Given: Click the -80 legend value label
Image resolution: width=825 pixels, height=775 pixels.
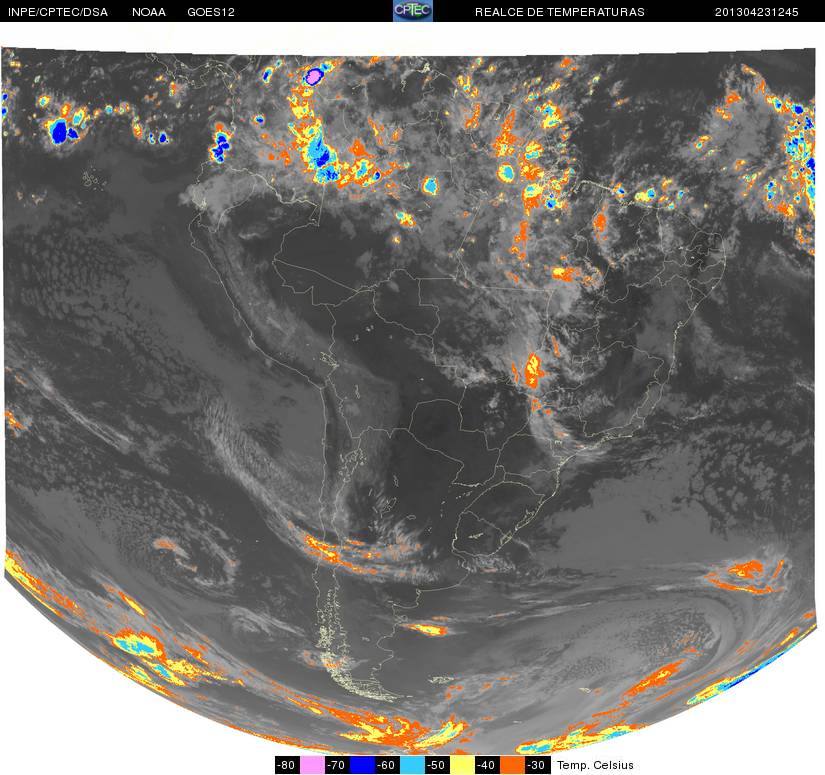Looking at the screenshot, I should pyautogui.click(x=287, y=764).
